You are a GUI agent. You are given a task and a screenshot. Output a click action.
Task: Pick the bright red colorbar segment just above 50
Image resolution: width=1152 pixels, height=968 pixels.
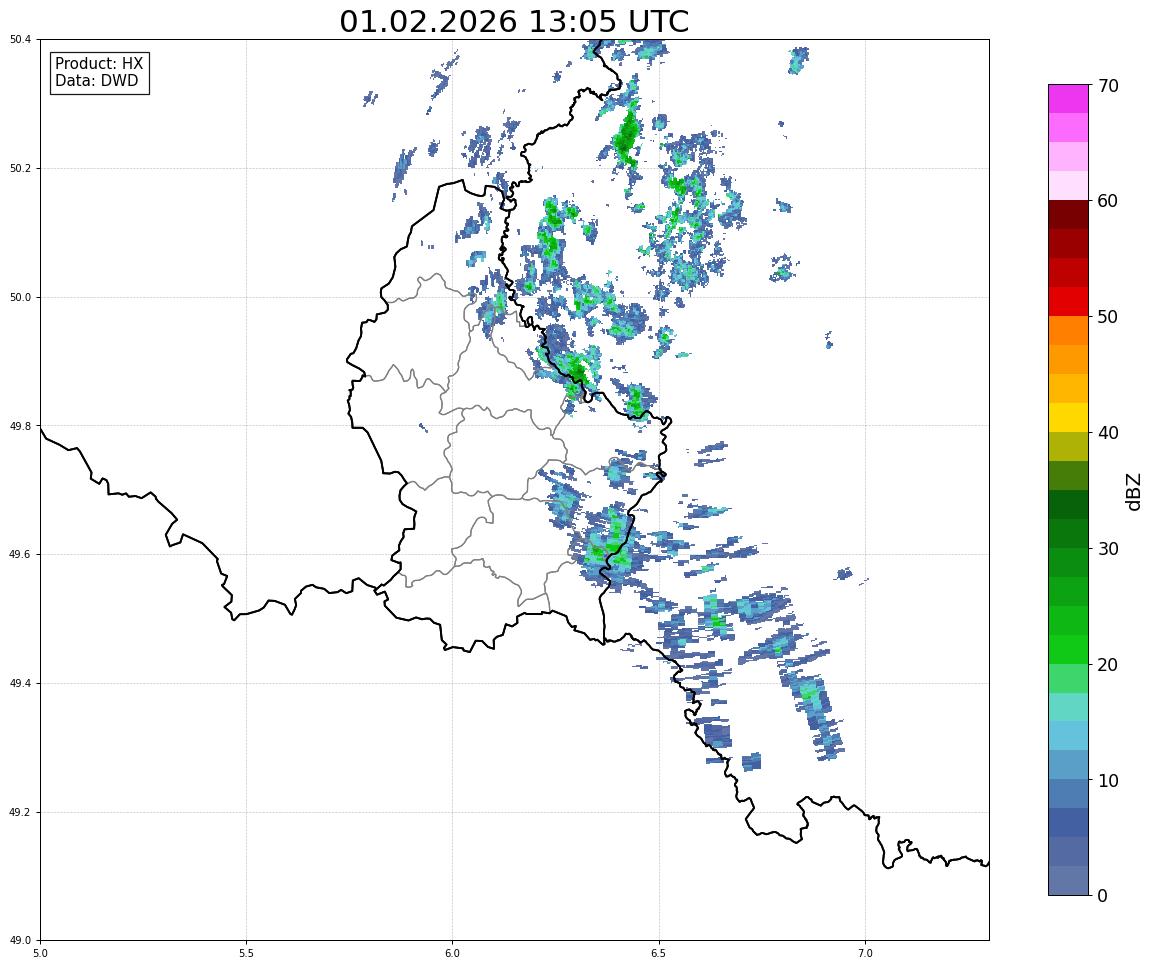[1068, 302]
